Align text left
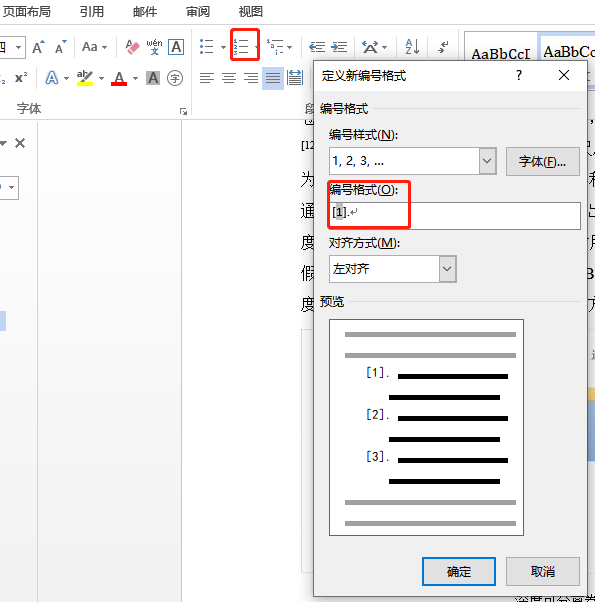The height and width of the screenshot is (602, 595). point(207,78)
